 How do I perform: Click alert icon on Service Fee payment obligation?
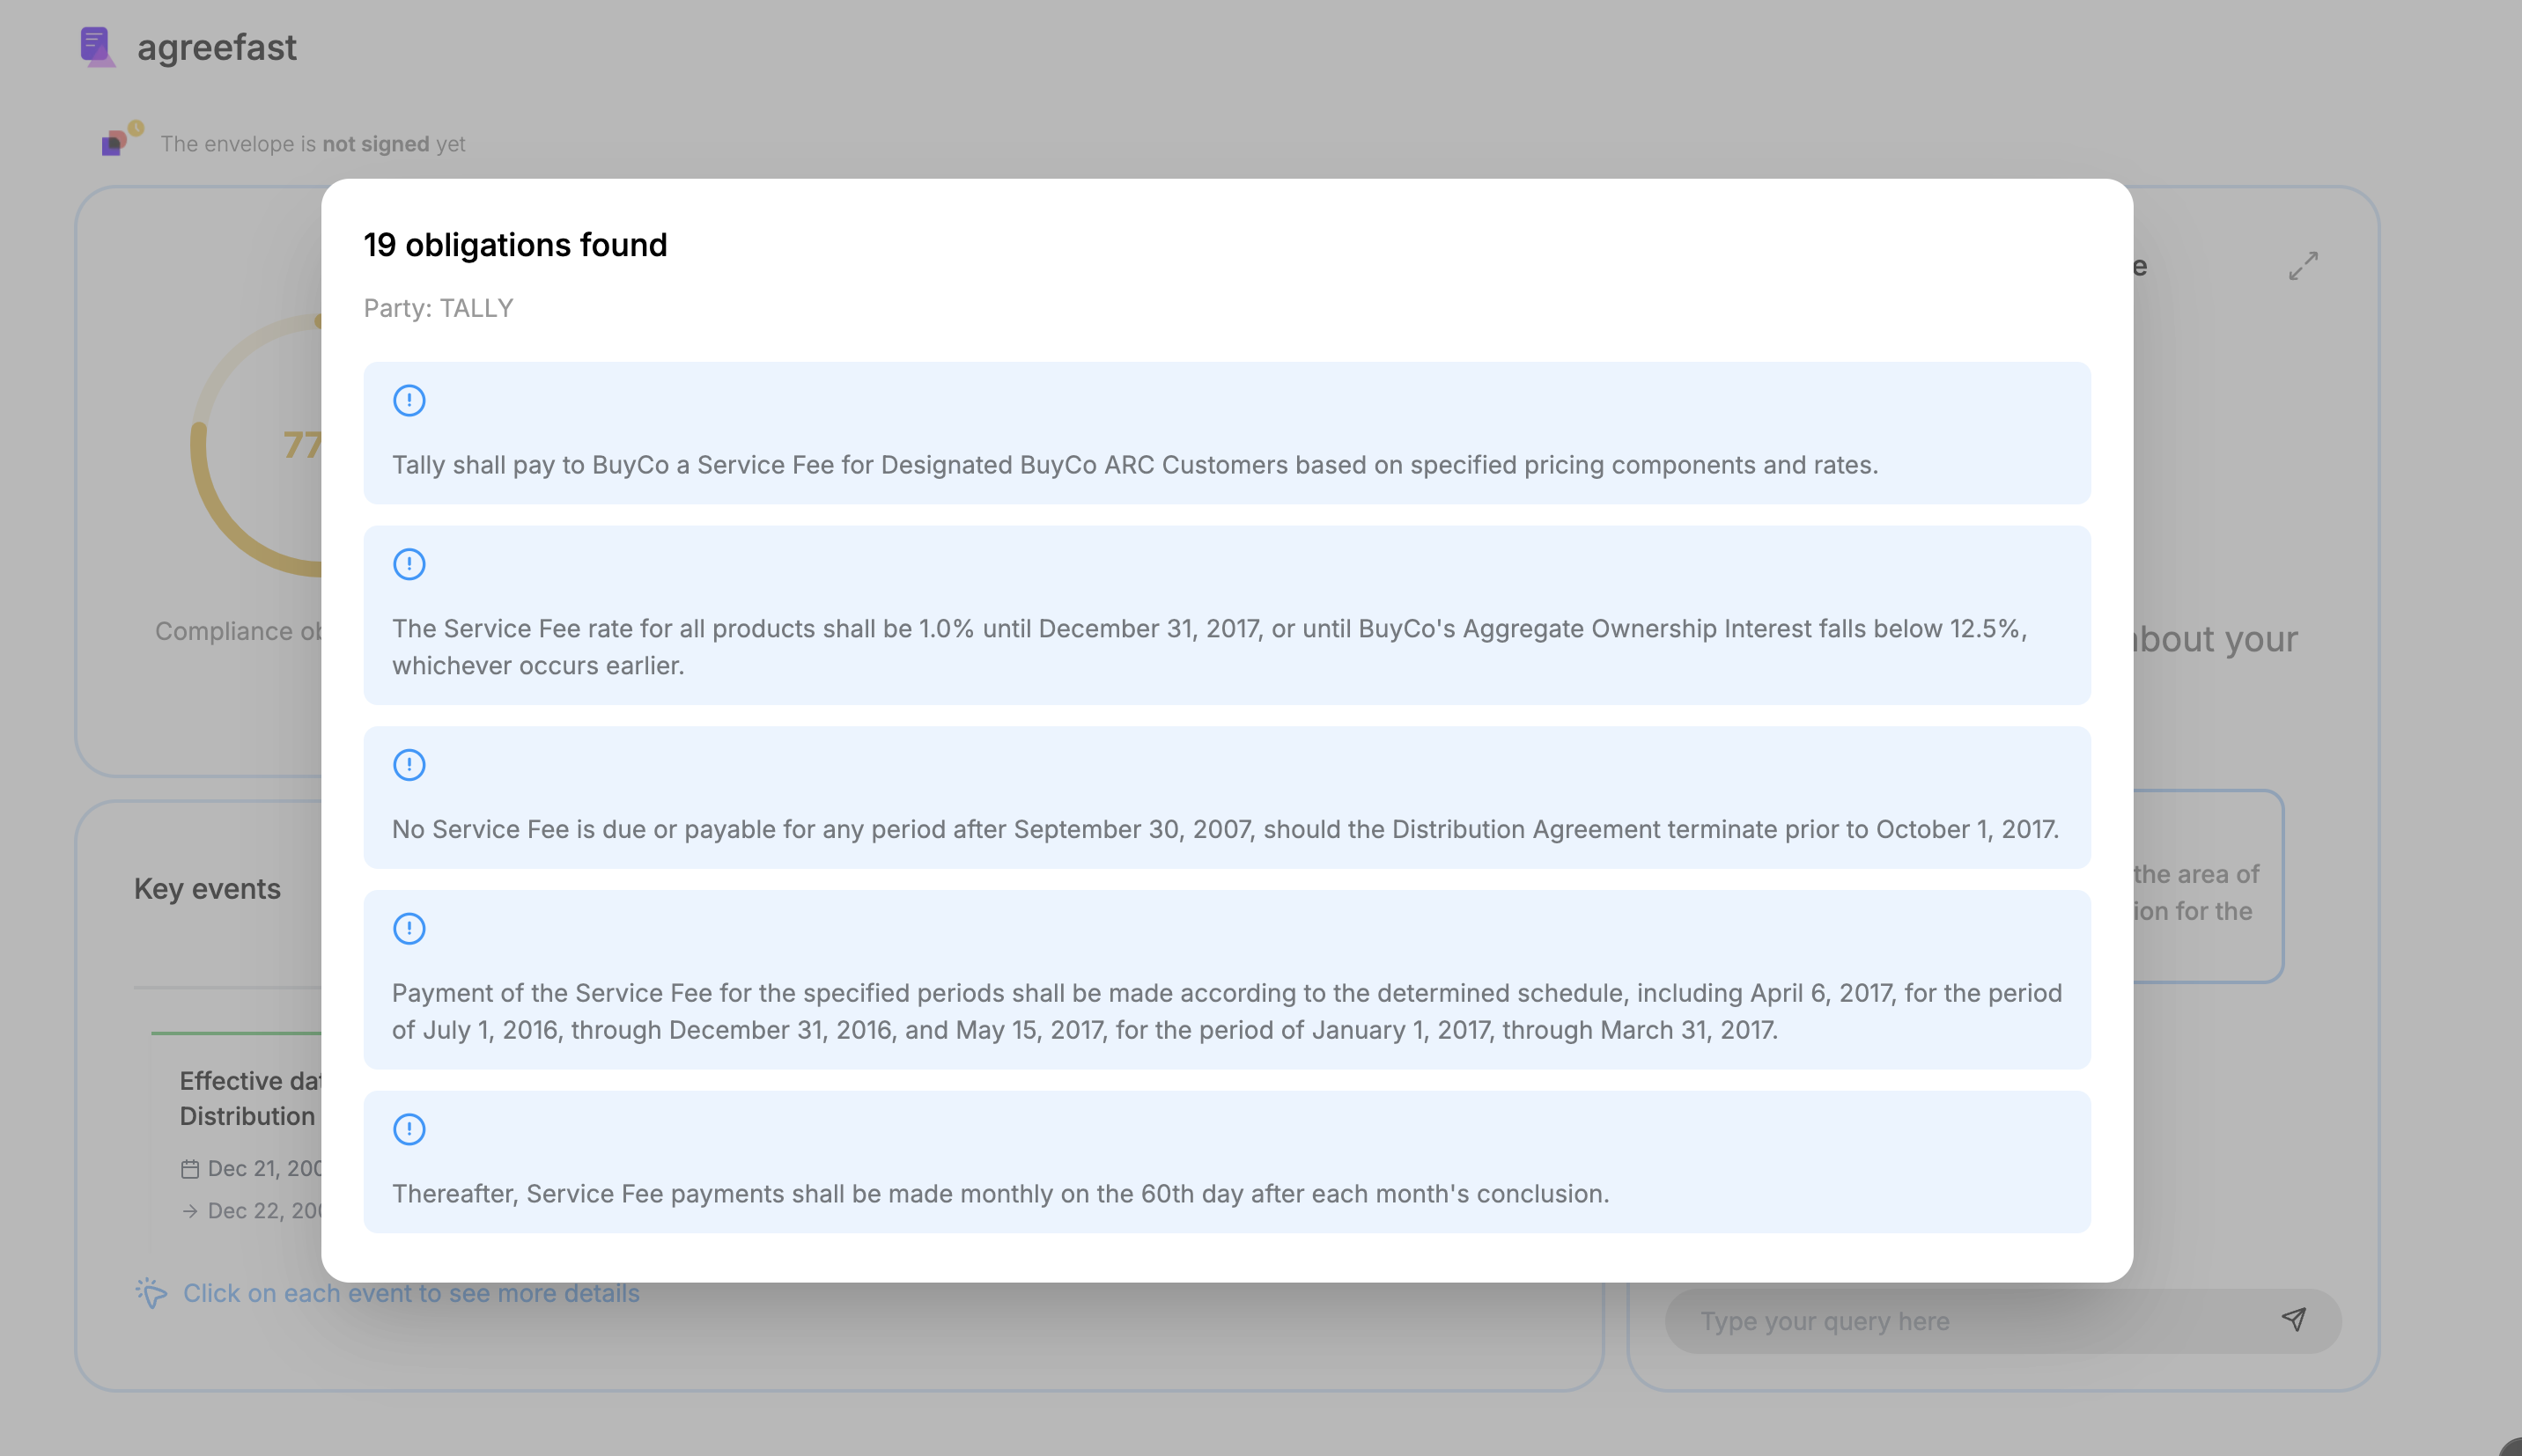coord(409,401)
